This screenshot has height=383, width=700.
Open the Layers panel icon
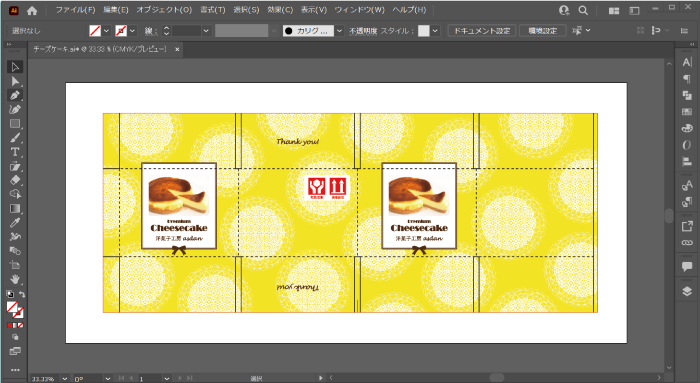point(687,291)
